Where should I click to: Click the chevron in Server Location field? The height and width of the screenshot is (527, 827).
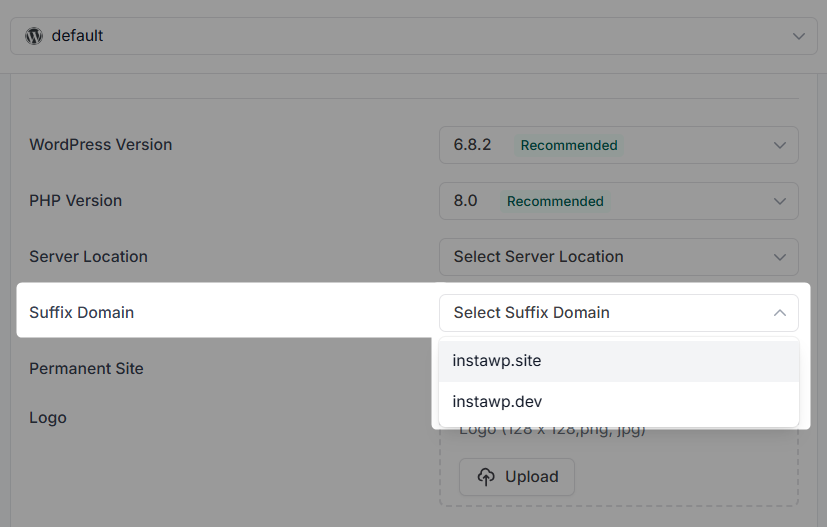(780, 257)
